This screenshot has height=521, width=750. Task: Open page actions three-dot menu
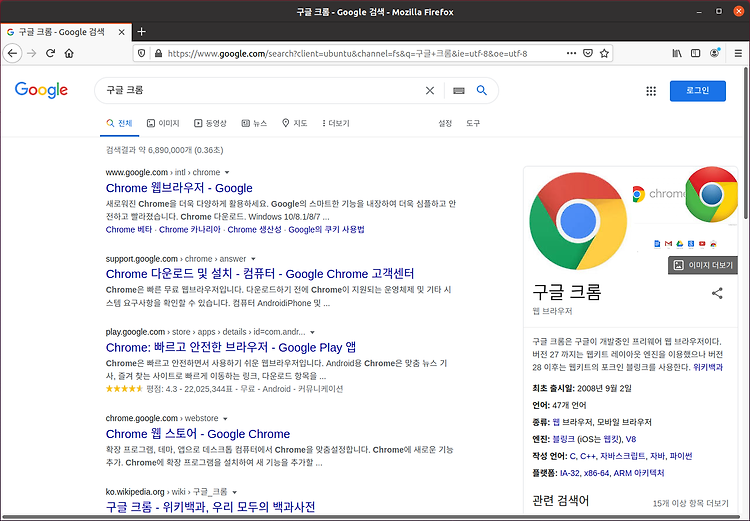pyautogui.click(x=571, y=53)
